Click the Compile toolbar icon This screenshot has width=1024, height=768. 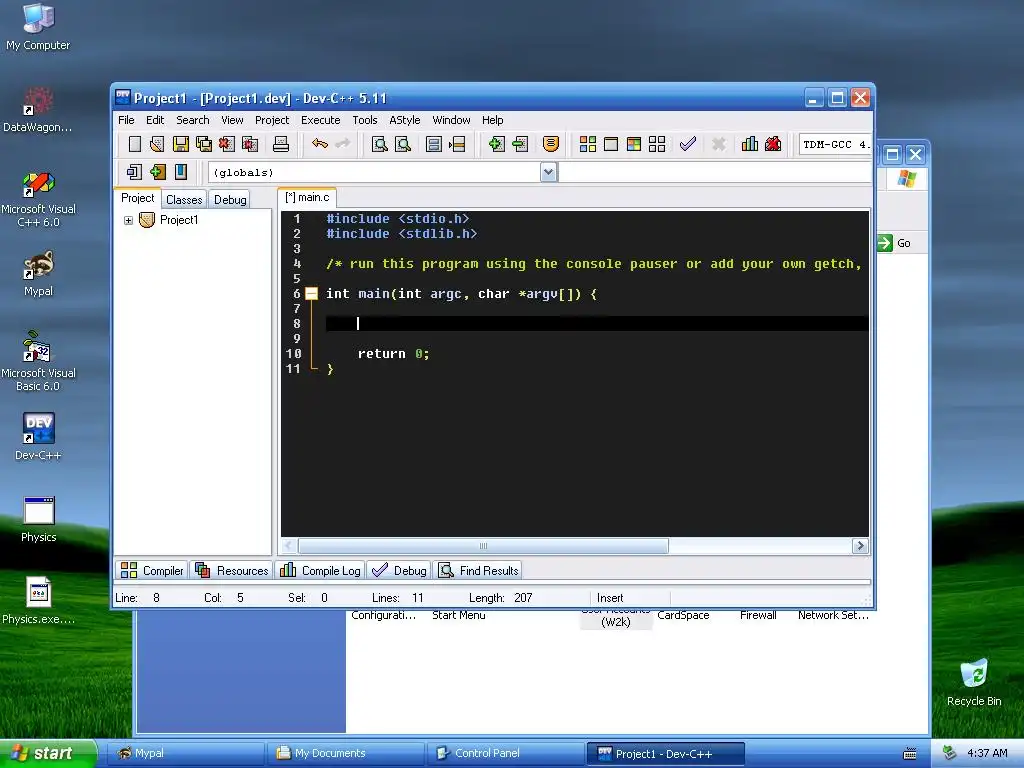[x=588, y=144]
